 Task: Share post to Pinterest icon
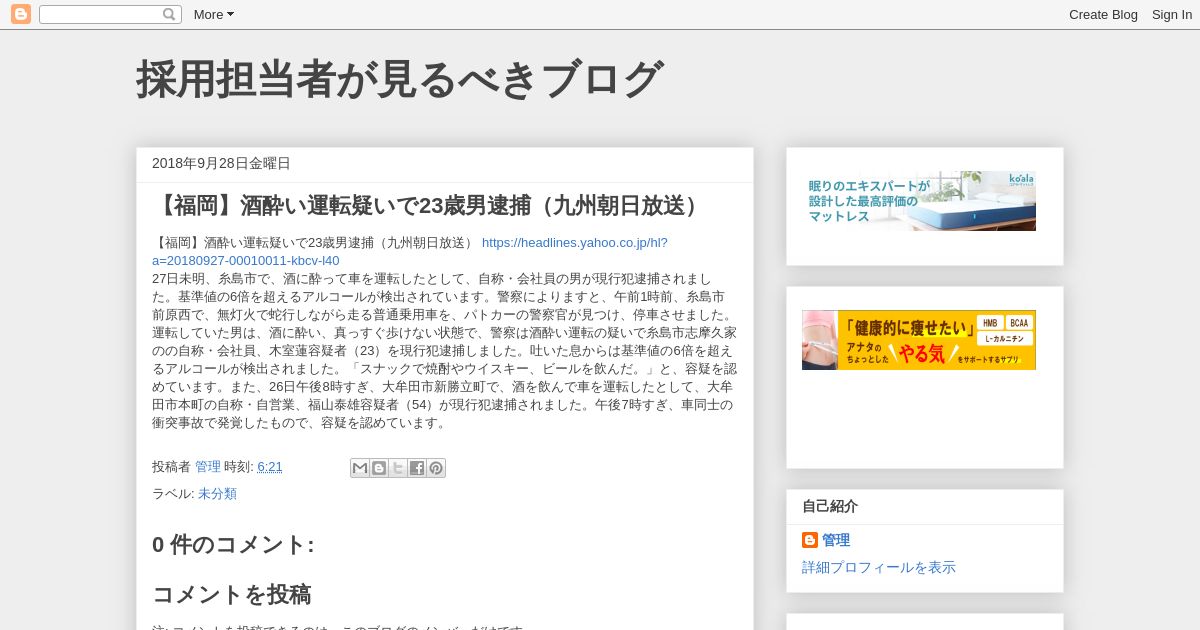pos(436,468)
